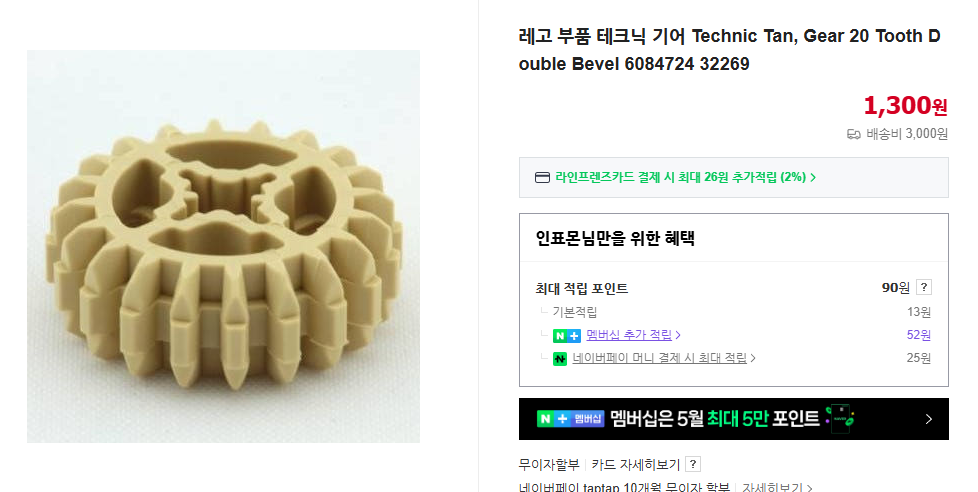Screen dimensions: 978x492
Task: Click the N+ 멤버십 logo in black banner
Action: (x=570, y=418)
